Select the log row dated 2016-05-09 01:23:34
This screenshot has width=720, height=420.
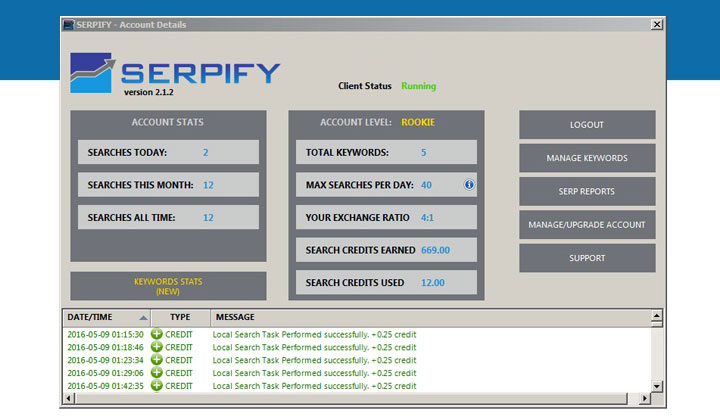357,360
